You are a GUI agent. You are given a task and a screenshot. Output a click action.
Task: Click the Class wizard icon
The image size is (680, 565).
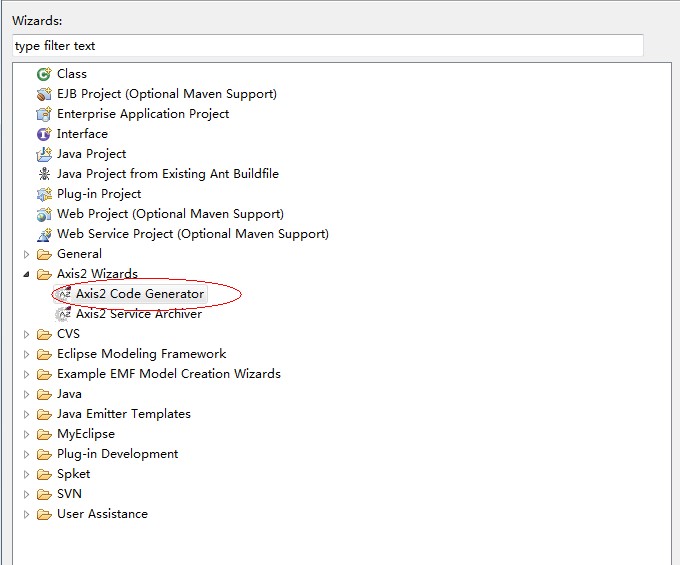pyautogui.click(x=44, y=74)
